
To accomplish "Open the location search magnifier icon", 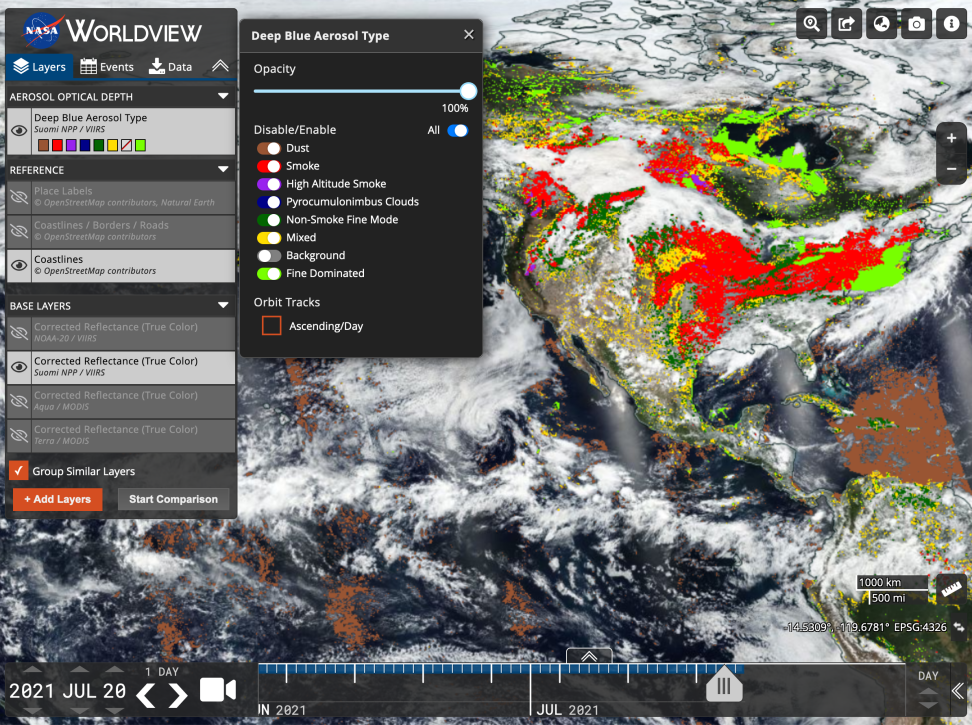I will coord(811,24).
